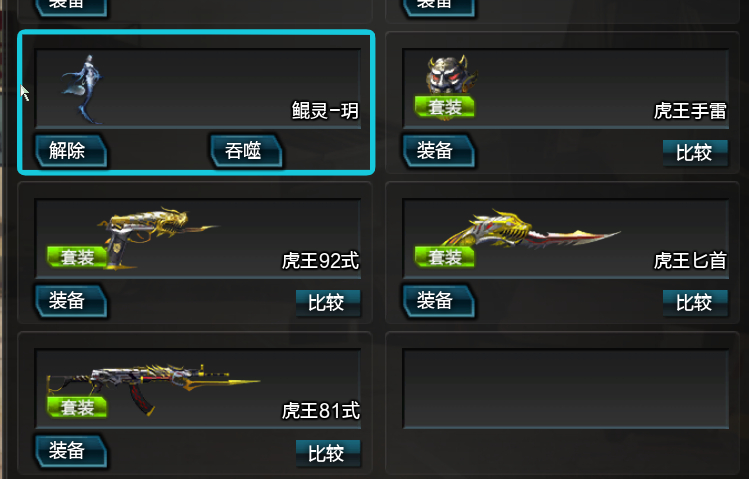
Task: Equip the 虎王匕首 dagger
Action: (x=439, y=301)
